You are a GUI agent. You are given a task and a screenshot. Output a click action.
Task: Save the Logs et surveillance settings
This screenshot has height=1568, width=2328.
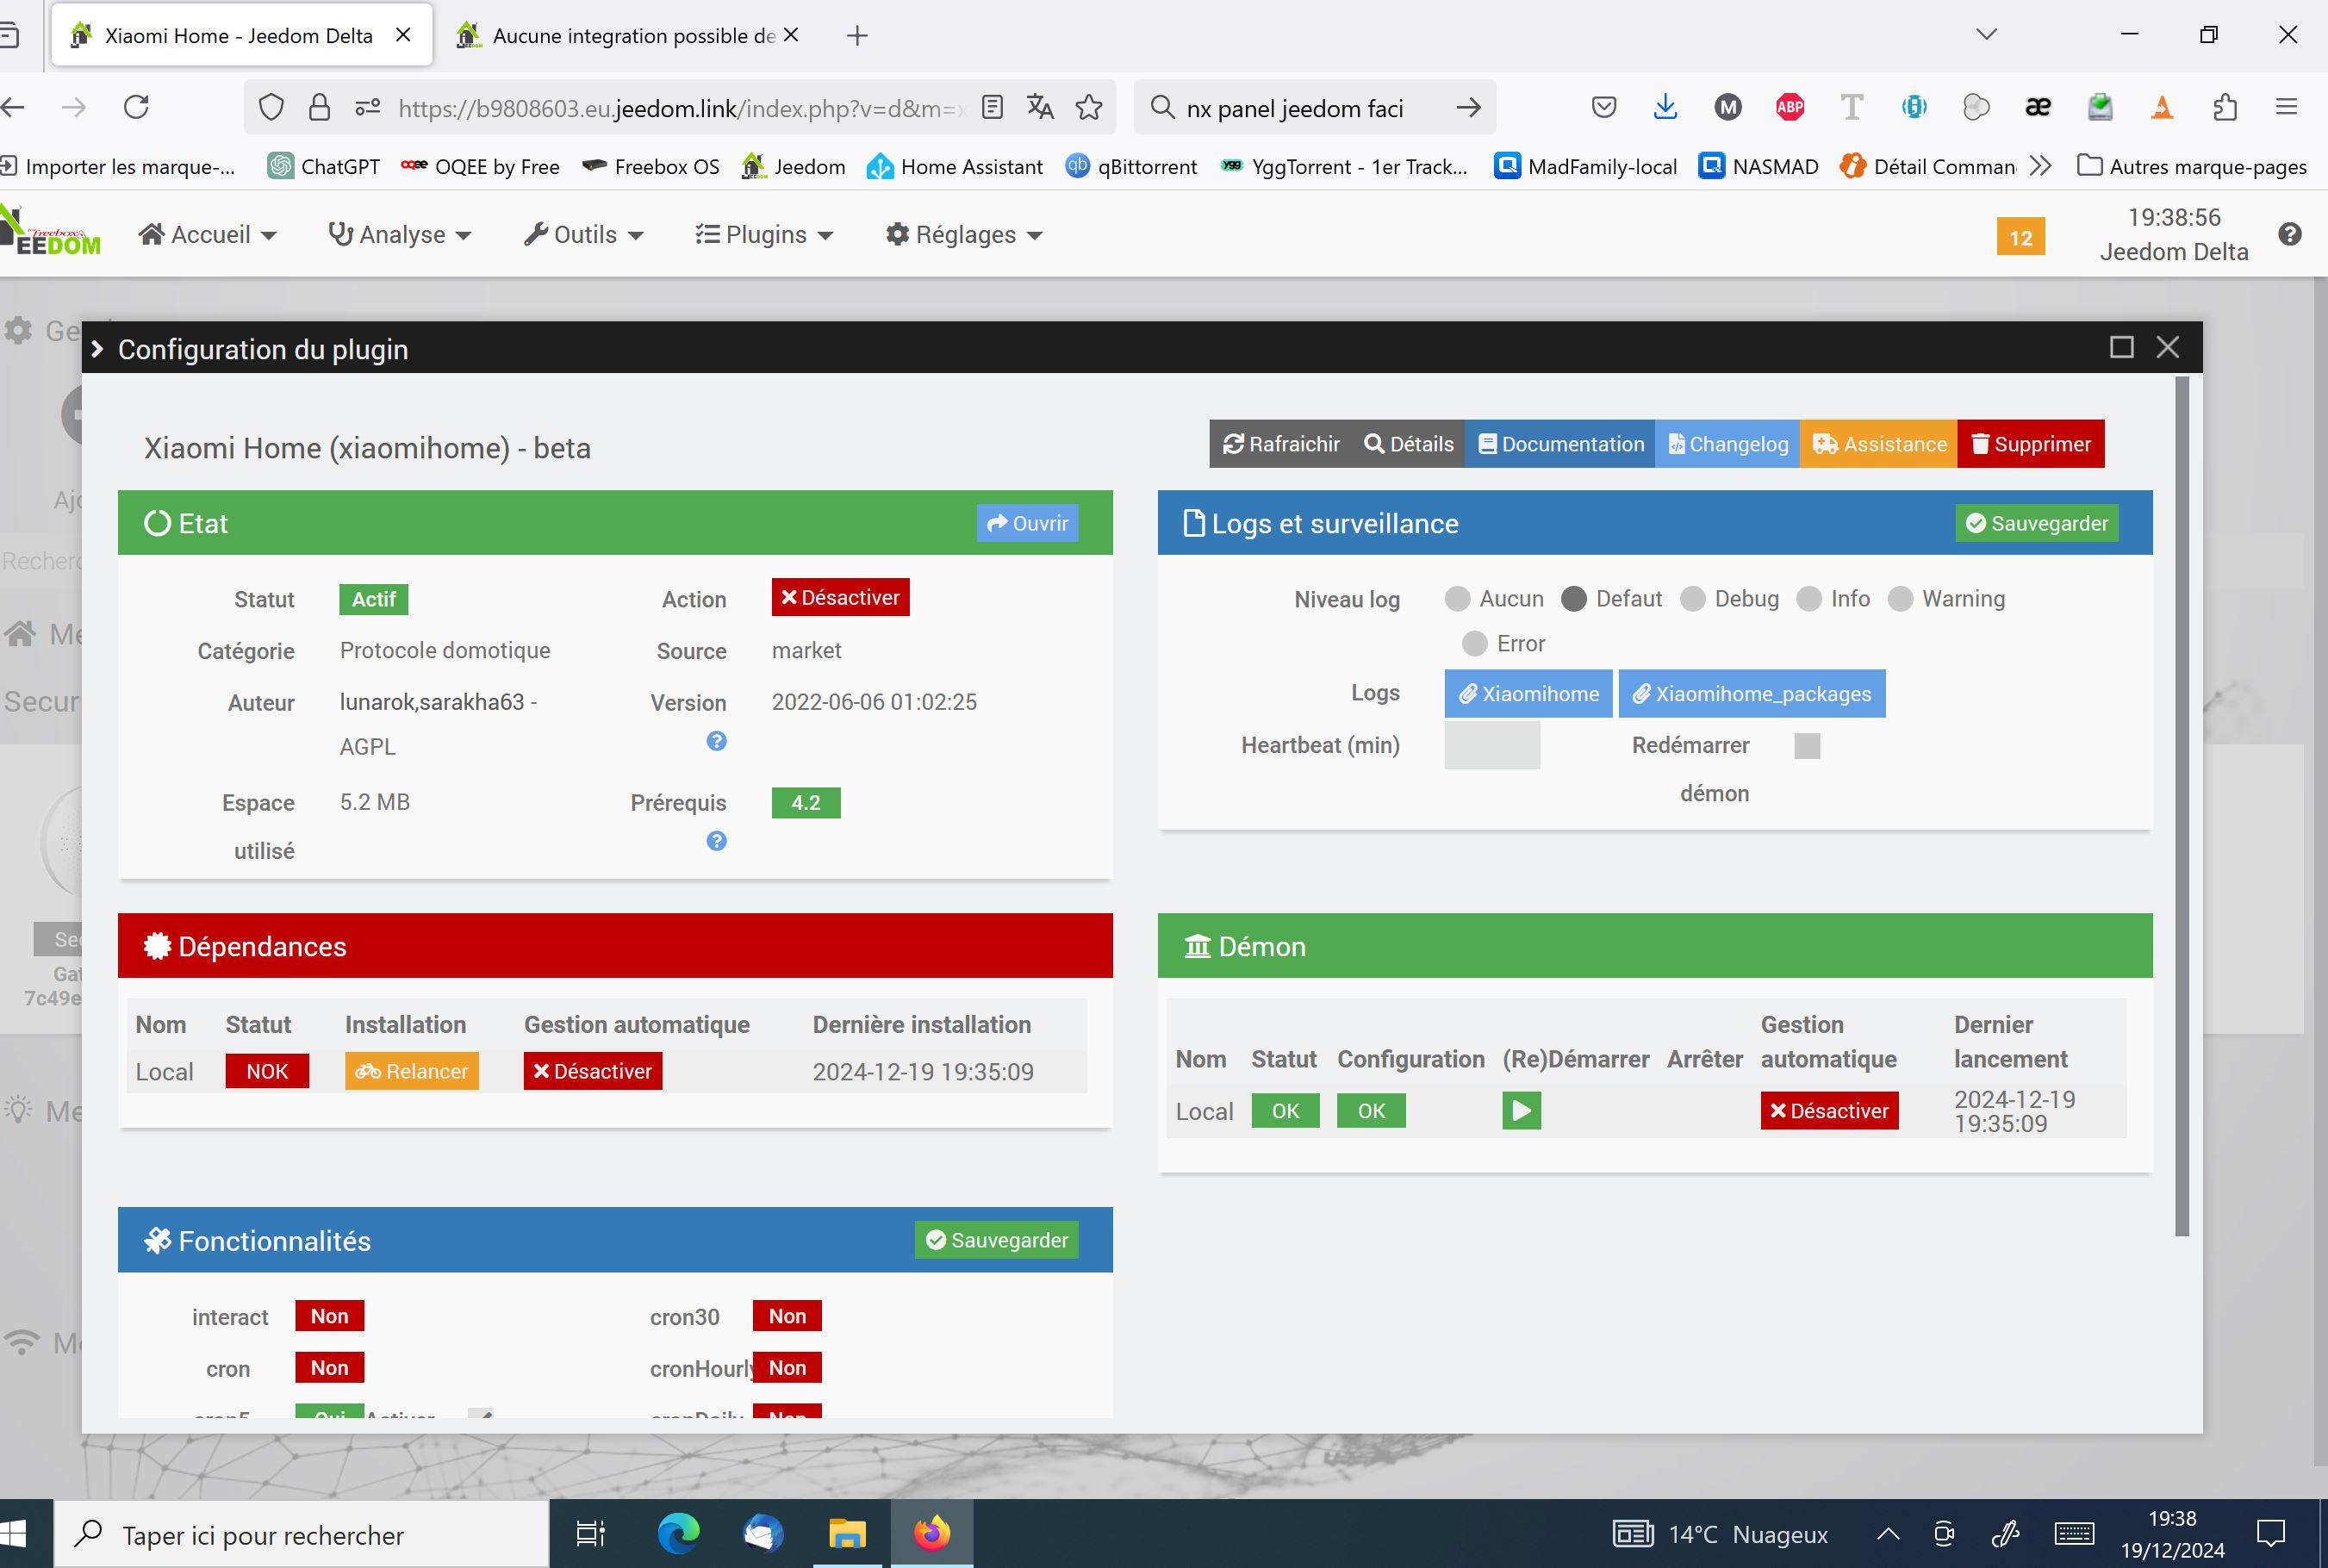[x=2036, y=523]
